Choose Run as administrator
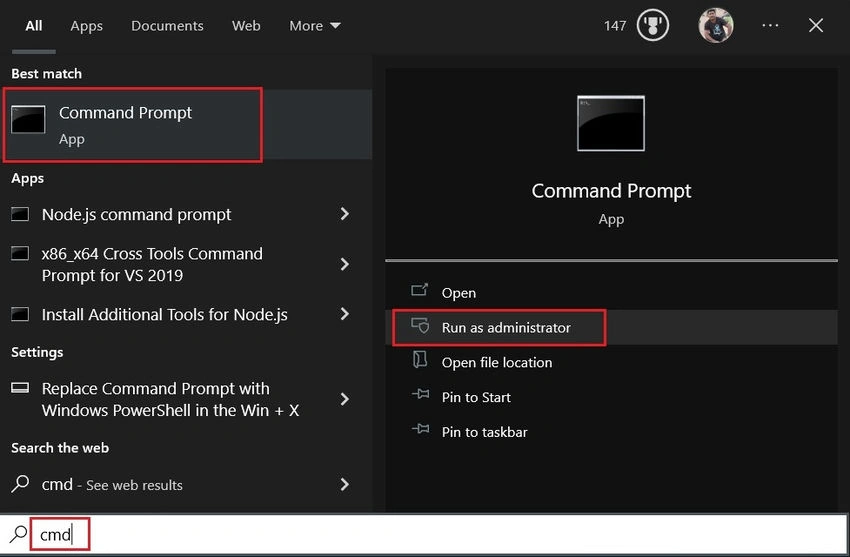The width and height of the screenshot is (850, 557). point(611,327)
